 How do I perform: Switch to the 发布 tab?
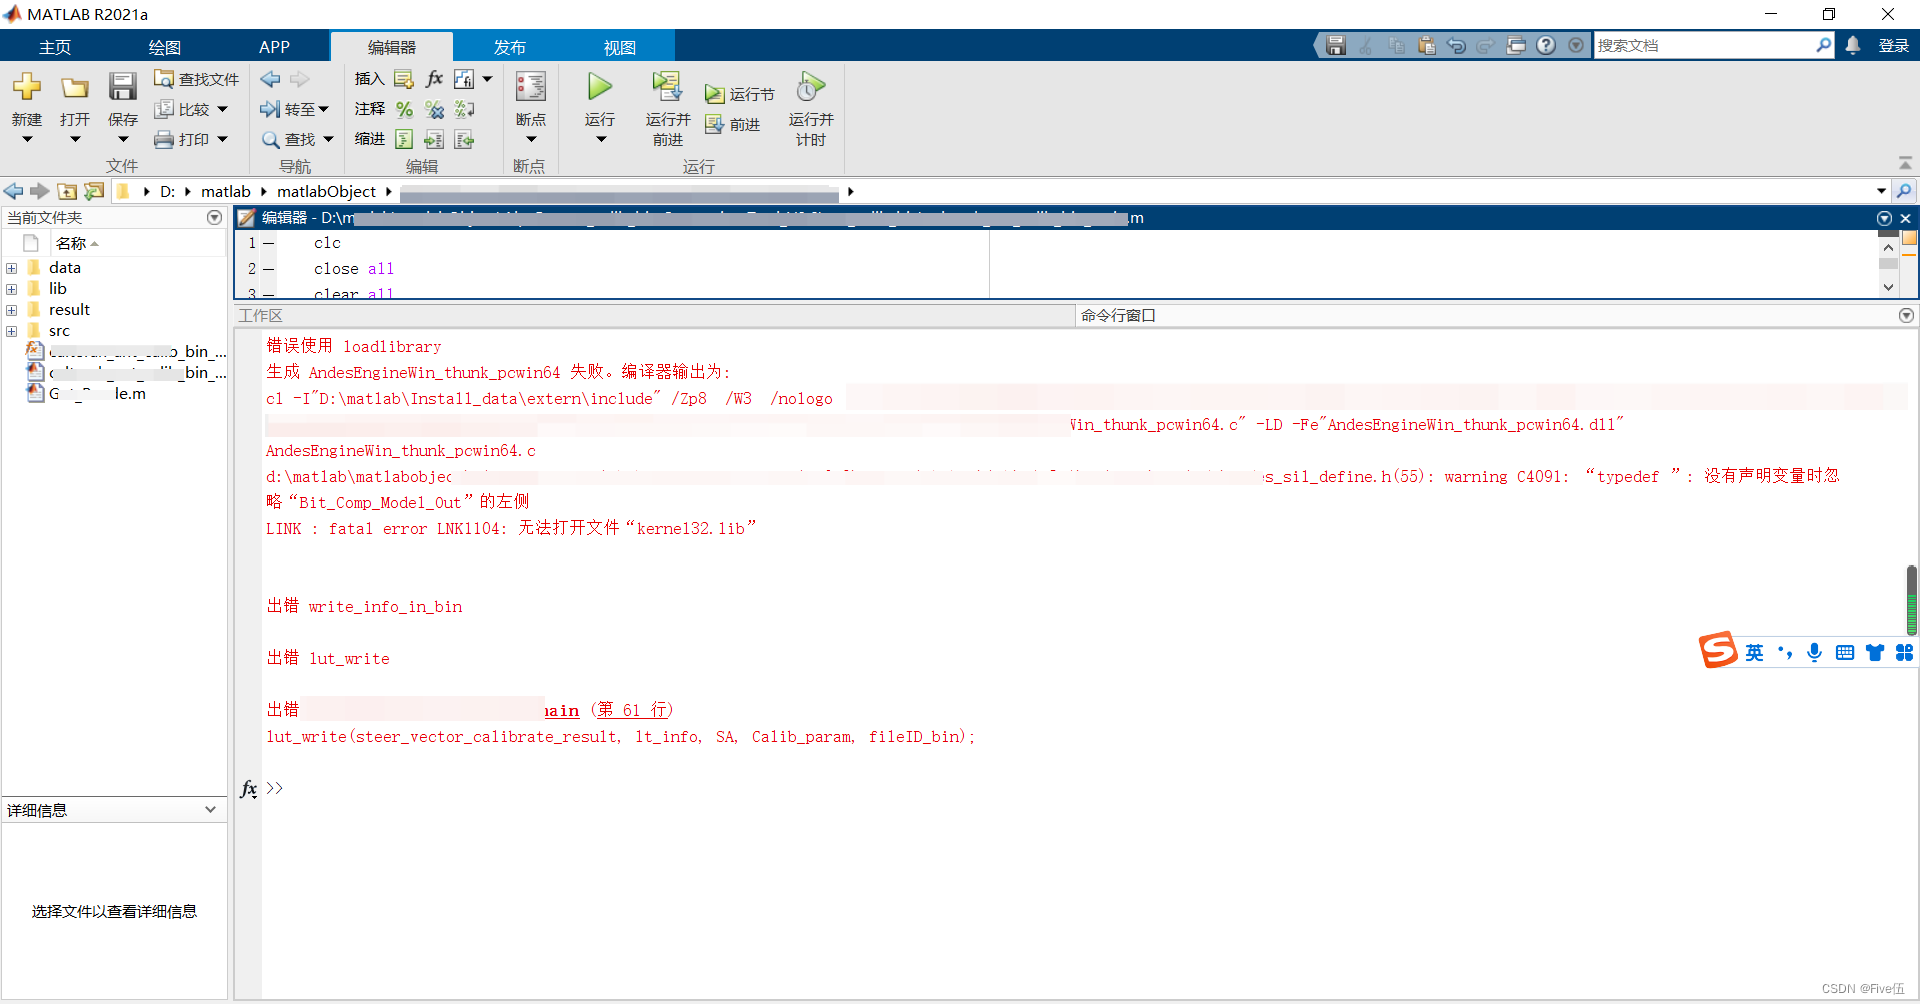pyautogui.click(x=510, y=47)
